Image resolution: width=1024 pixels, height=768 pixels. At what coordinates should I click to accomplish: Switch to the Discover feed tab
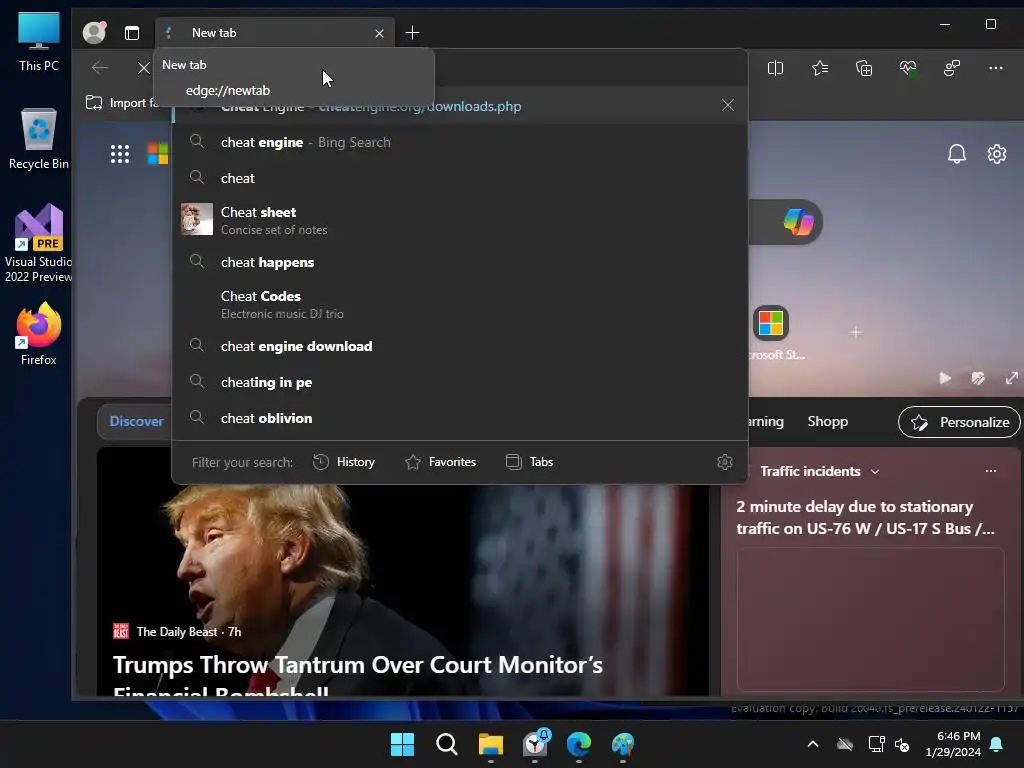pos(136,421)
